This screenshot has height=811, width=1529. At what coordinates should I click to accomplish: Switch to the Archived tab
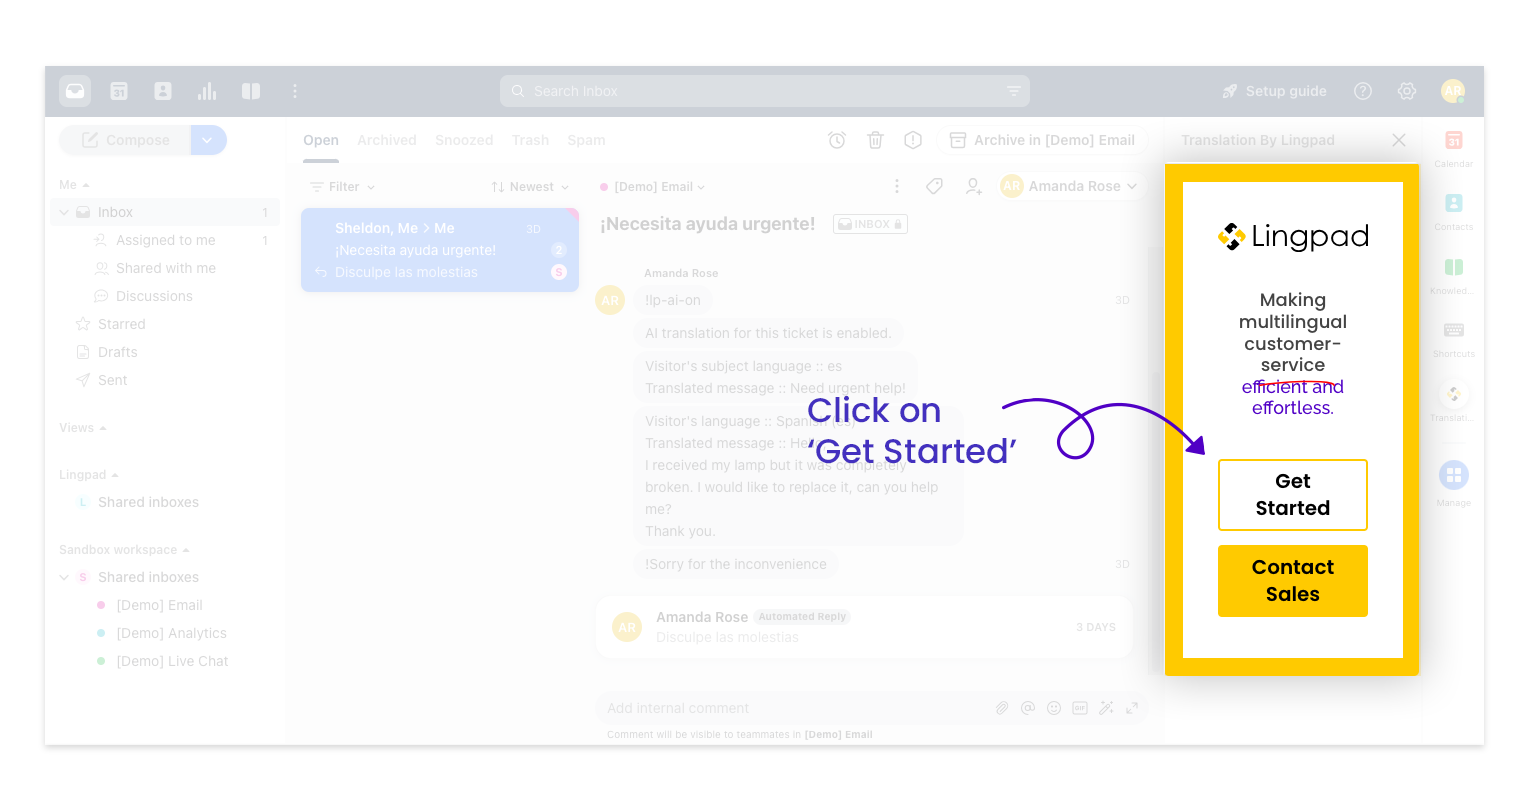pos(387,140)
